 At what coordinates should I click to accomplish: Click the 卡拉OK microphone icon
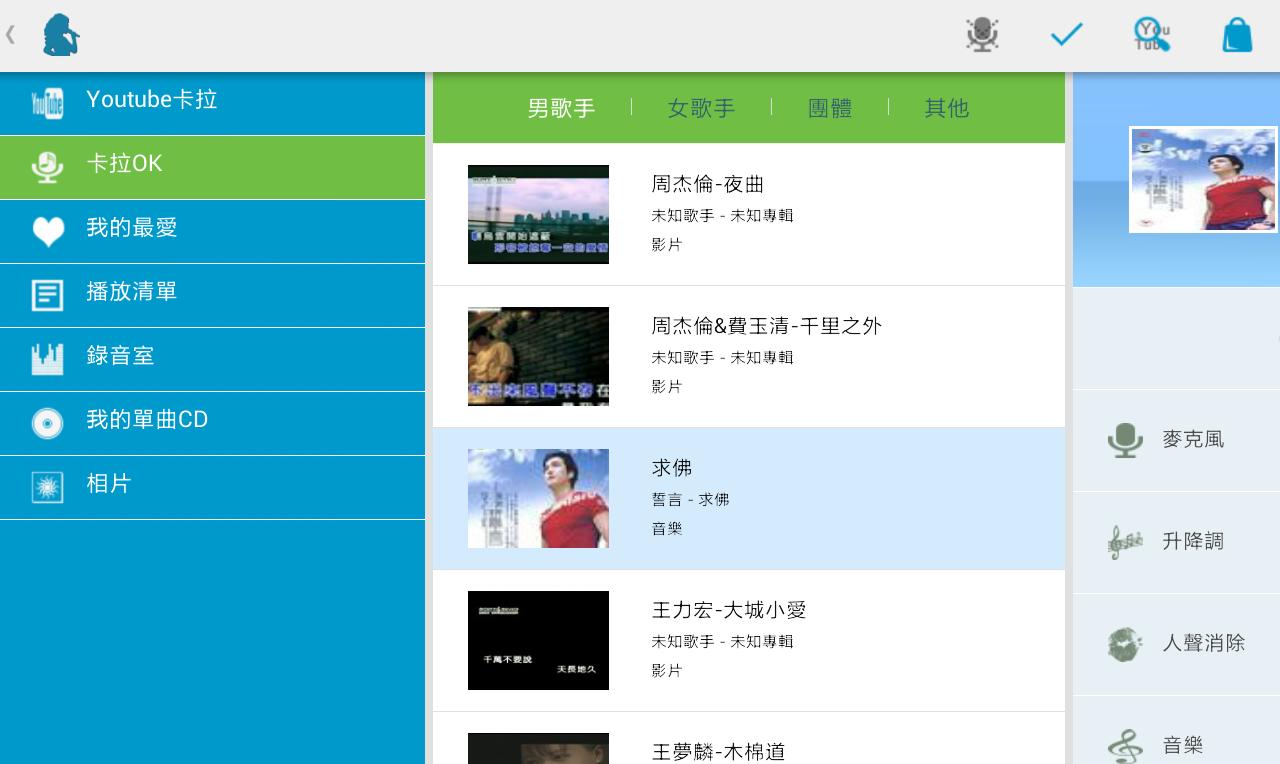pyautogui.click(x=47, y=166)
